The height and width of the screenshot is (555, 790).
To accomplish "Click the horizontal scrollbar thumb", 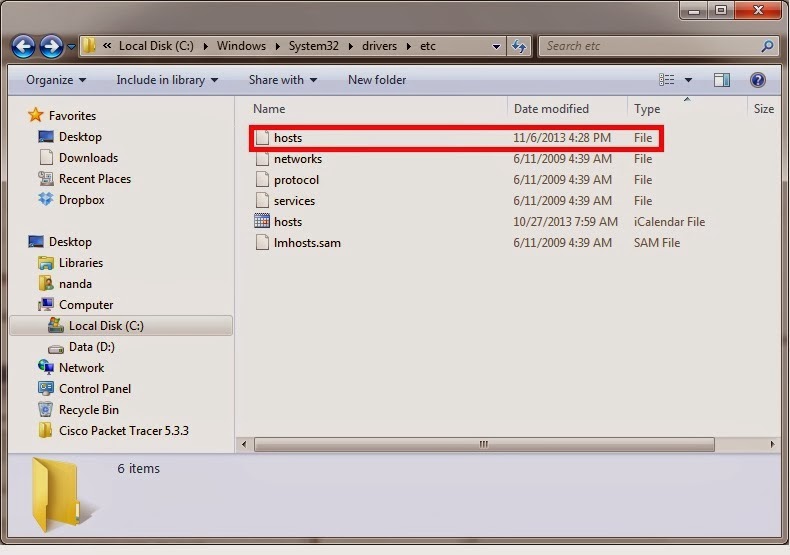I will pyautogui.click(x=484, y=445).
